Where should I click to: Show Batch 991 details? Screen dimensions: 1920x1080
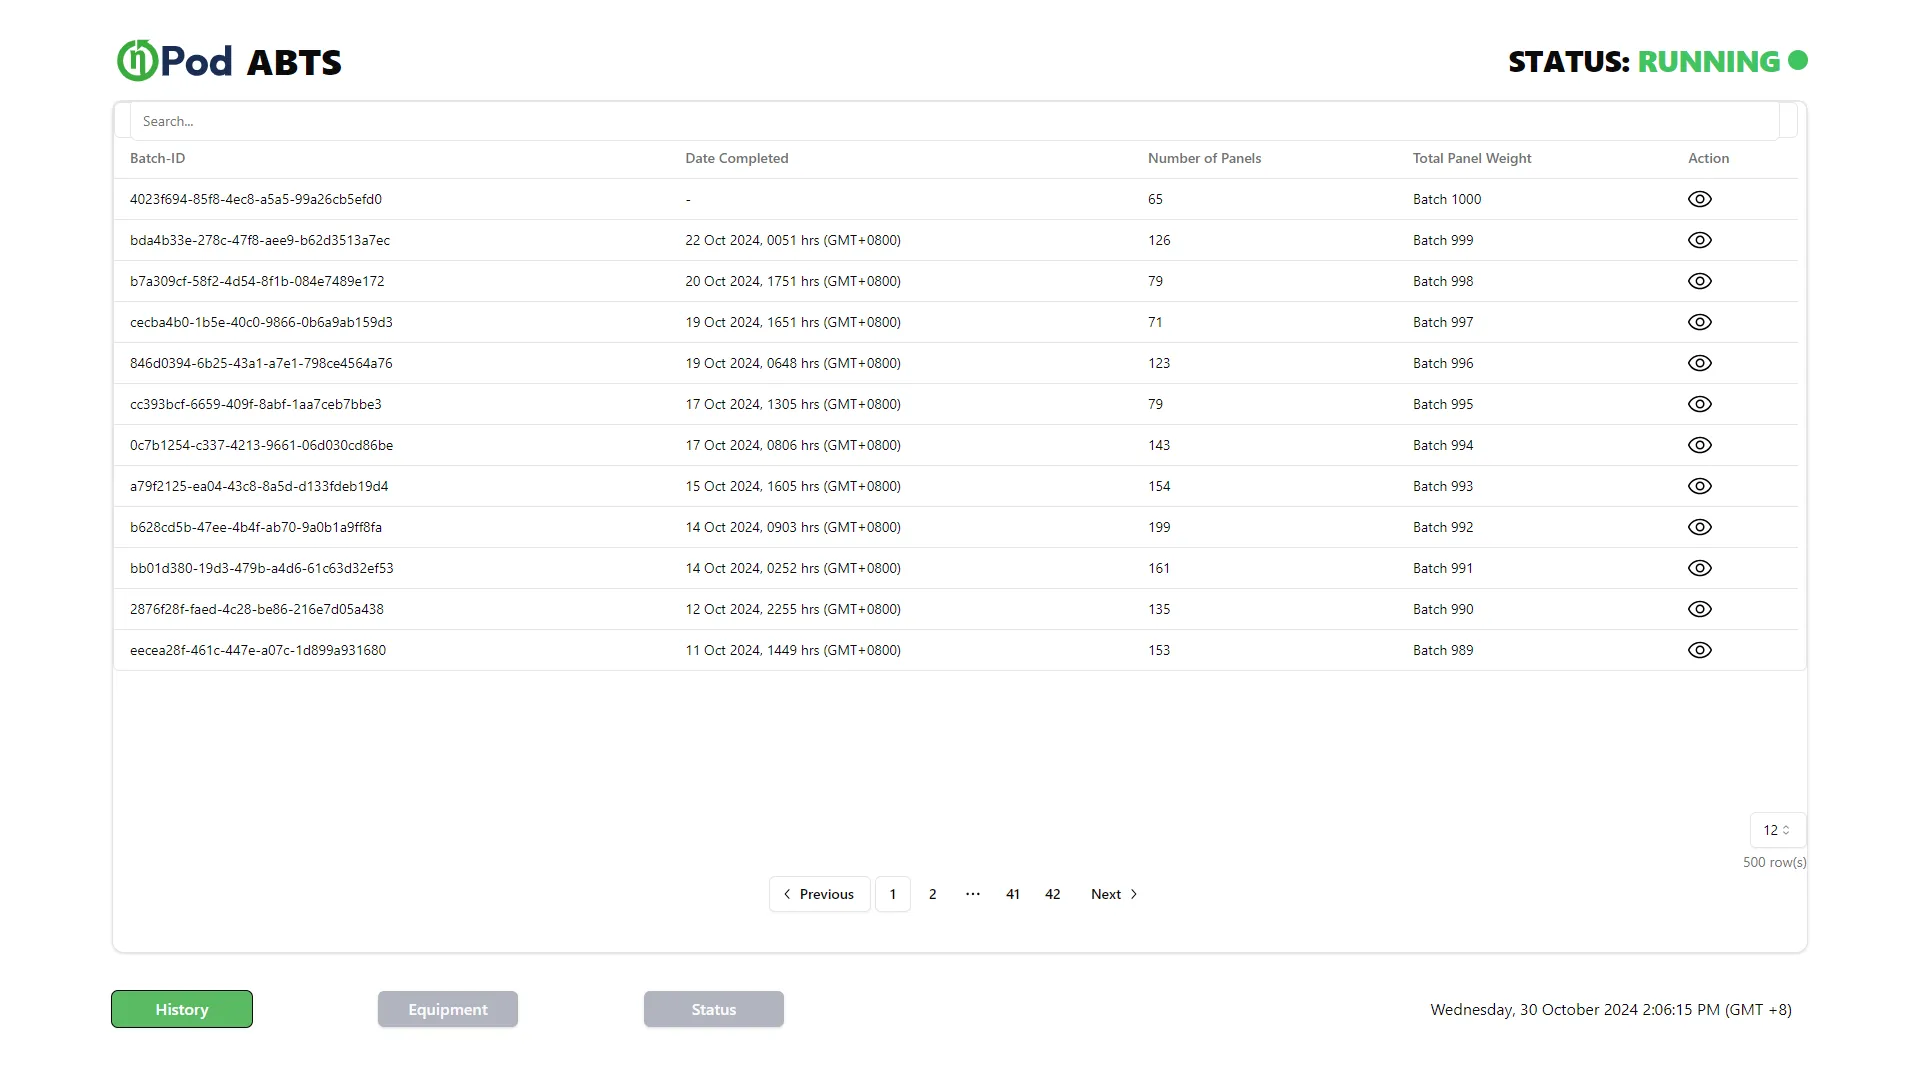1700,568
